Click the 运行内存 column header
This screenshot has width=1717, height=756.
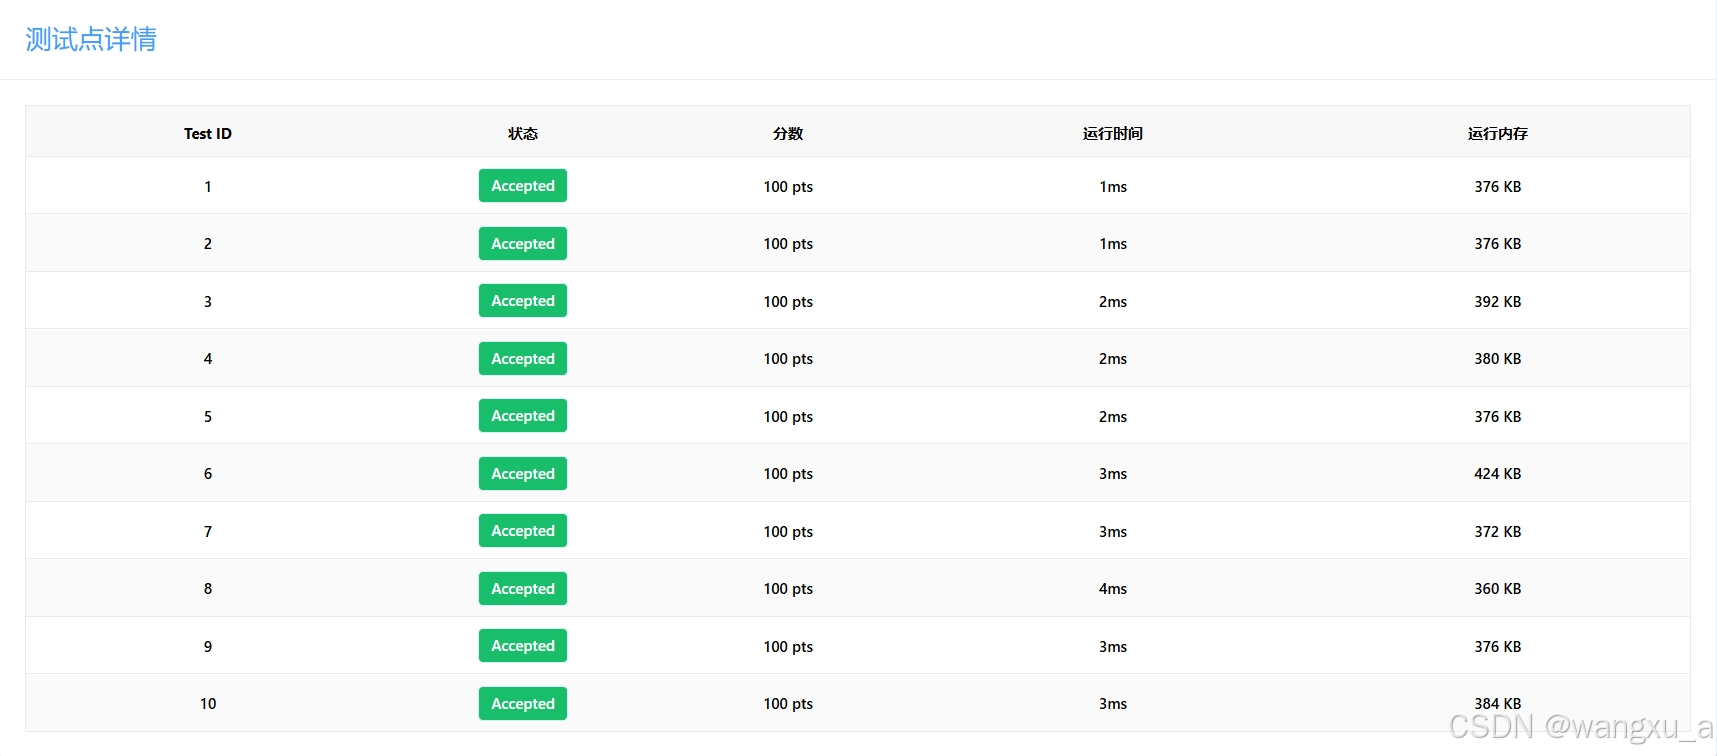1498,133
